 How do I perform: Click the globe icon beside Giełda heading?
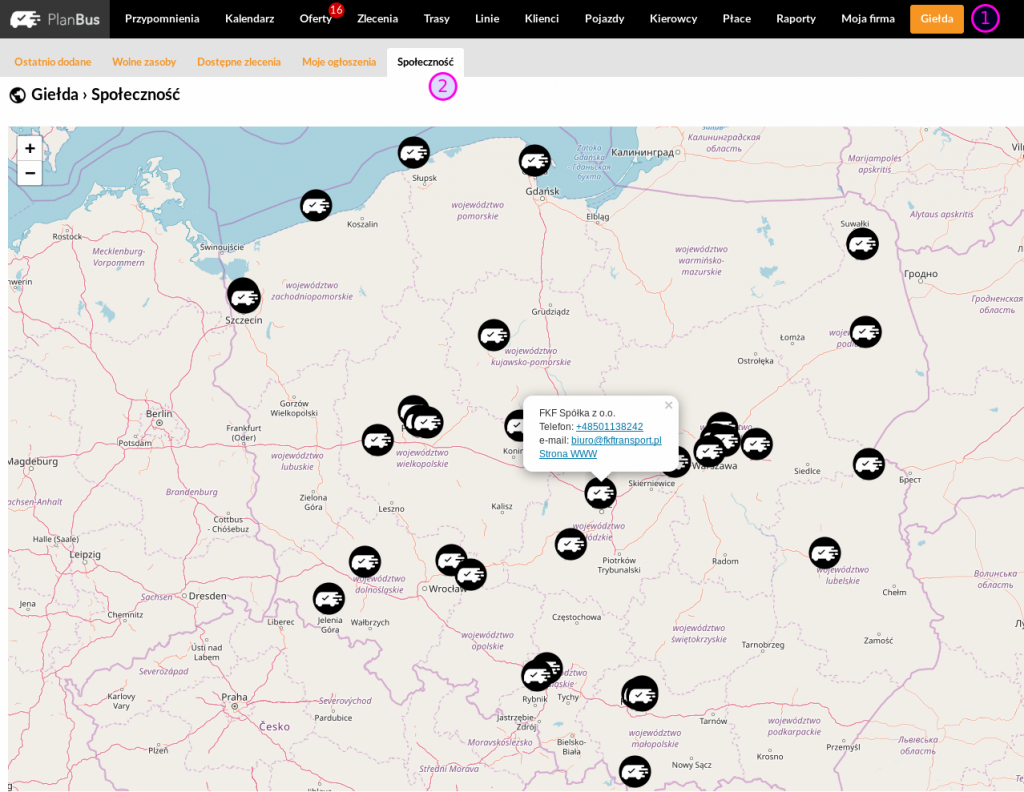point(18,95)
